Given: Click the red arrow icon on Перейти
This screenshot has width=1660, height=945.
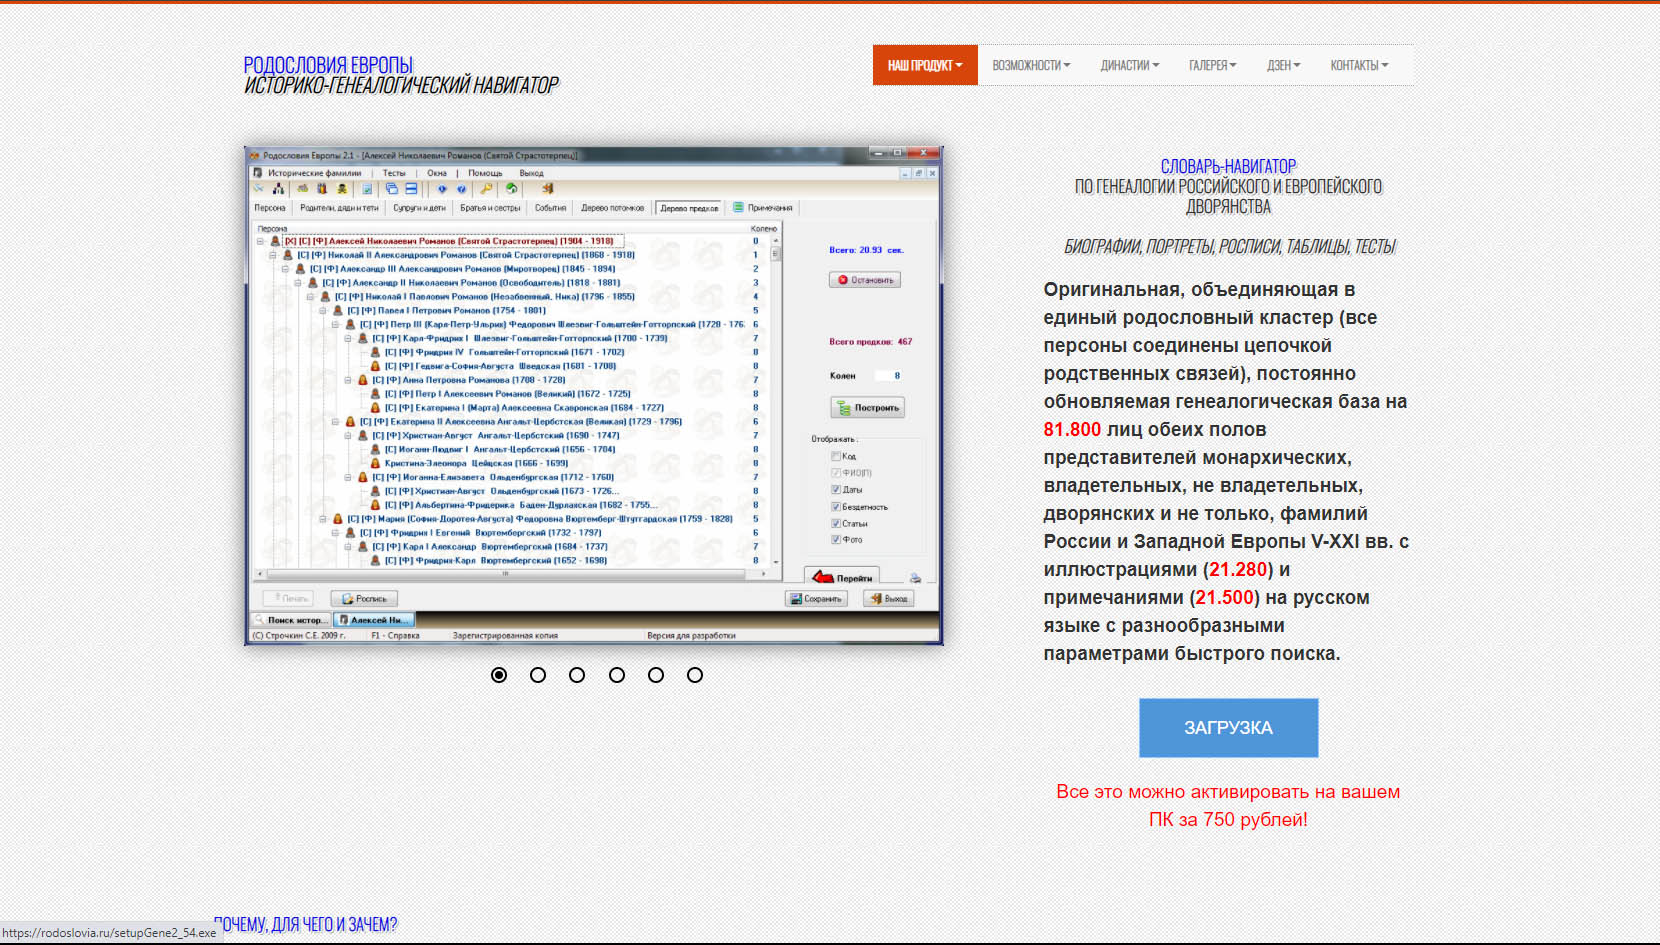Looking at the screenshot, I should tap(822, 577).
